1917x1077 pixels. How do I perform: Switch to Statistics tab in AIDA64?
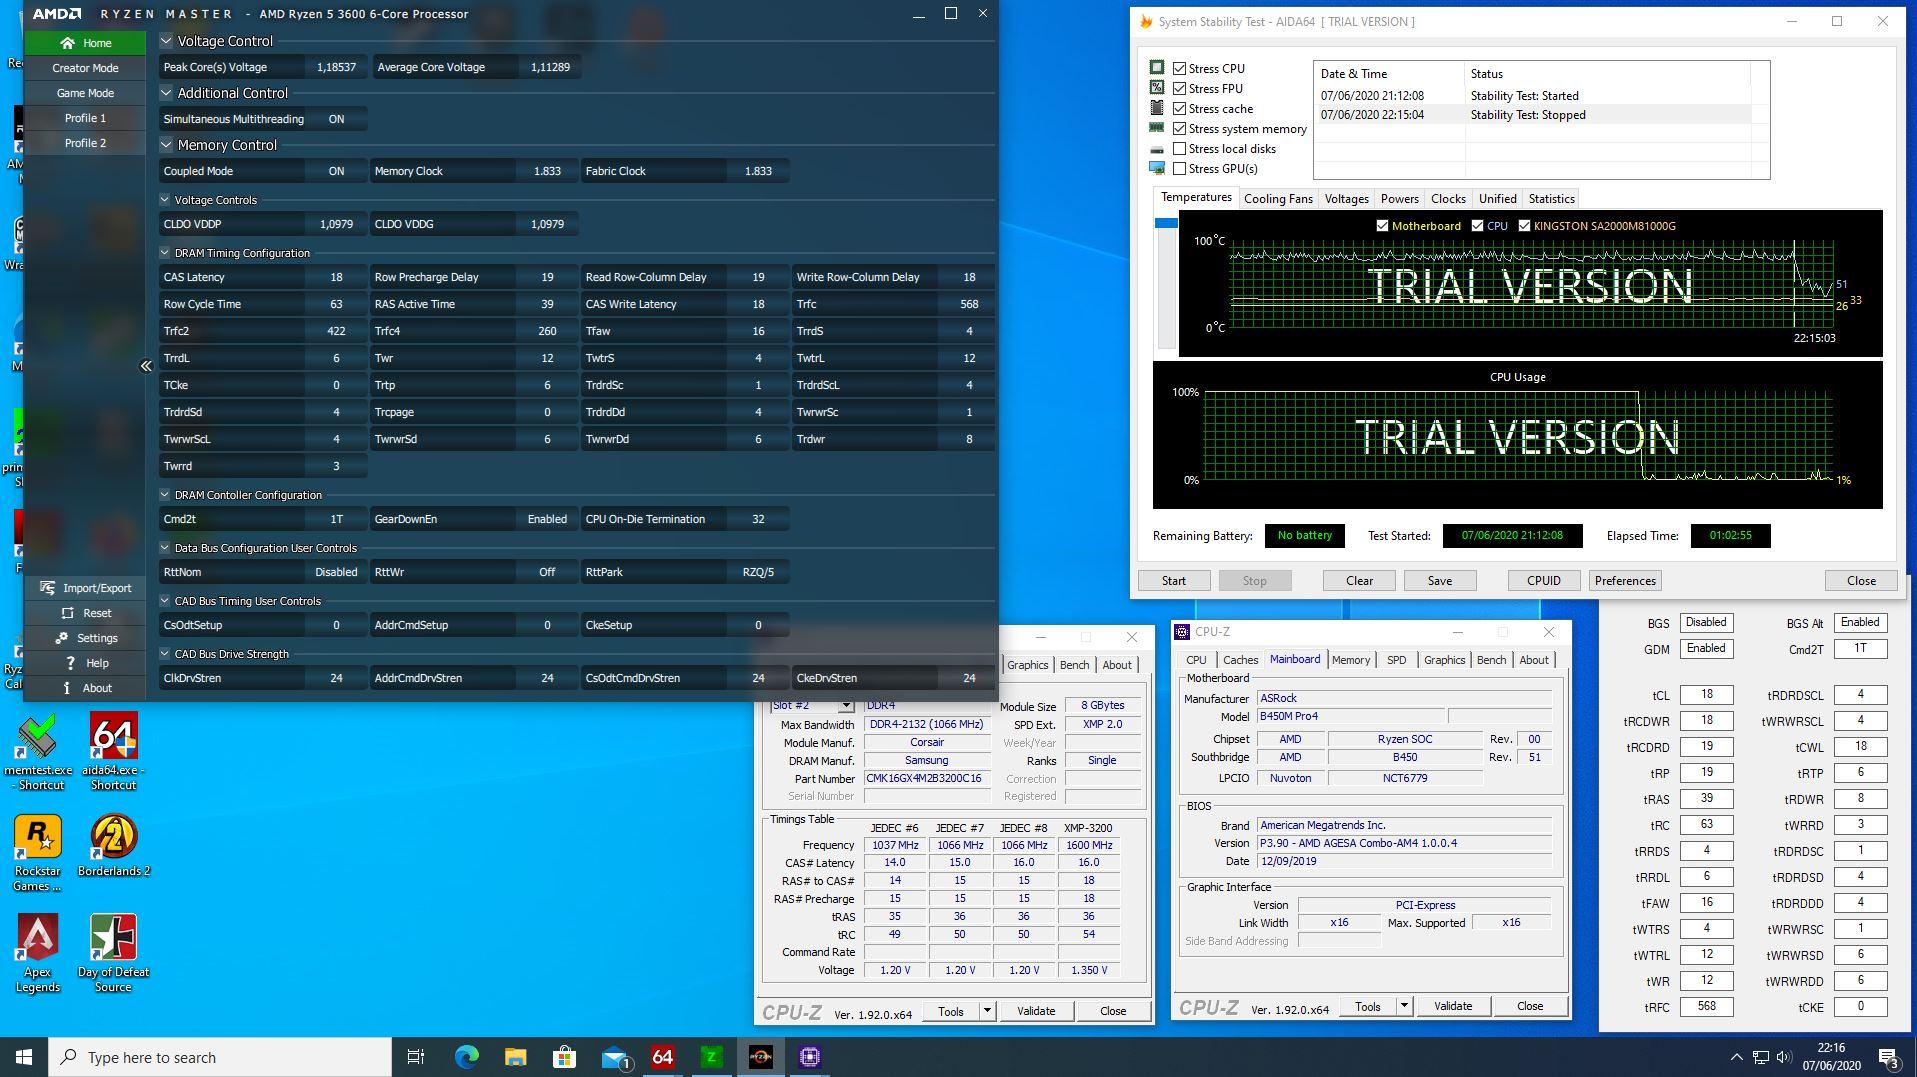pyautogui.click(x=1551, y=199)
